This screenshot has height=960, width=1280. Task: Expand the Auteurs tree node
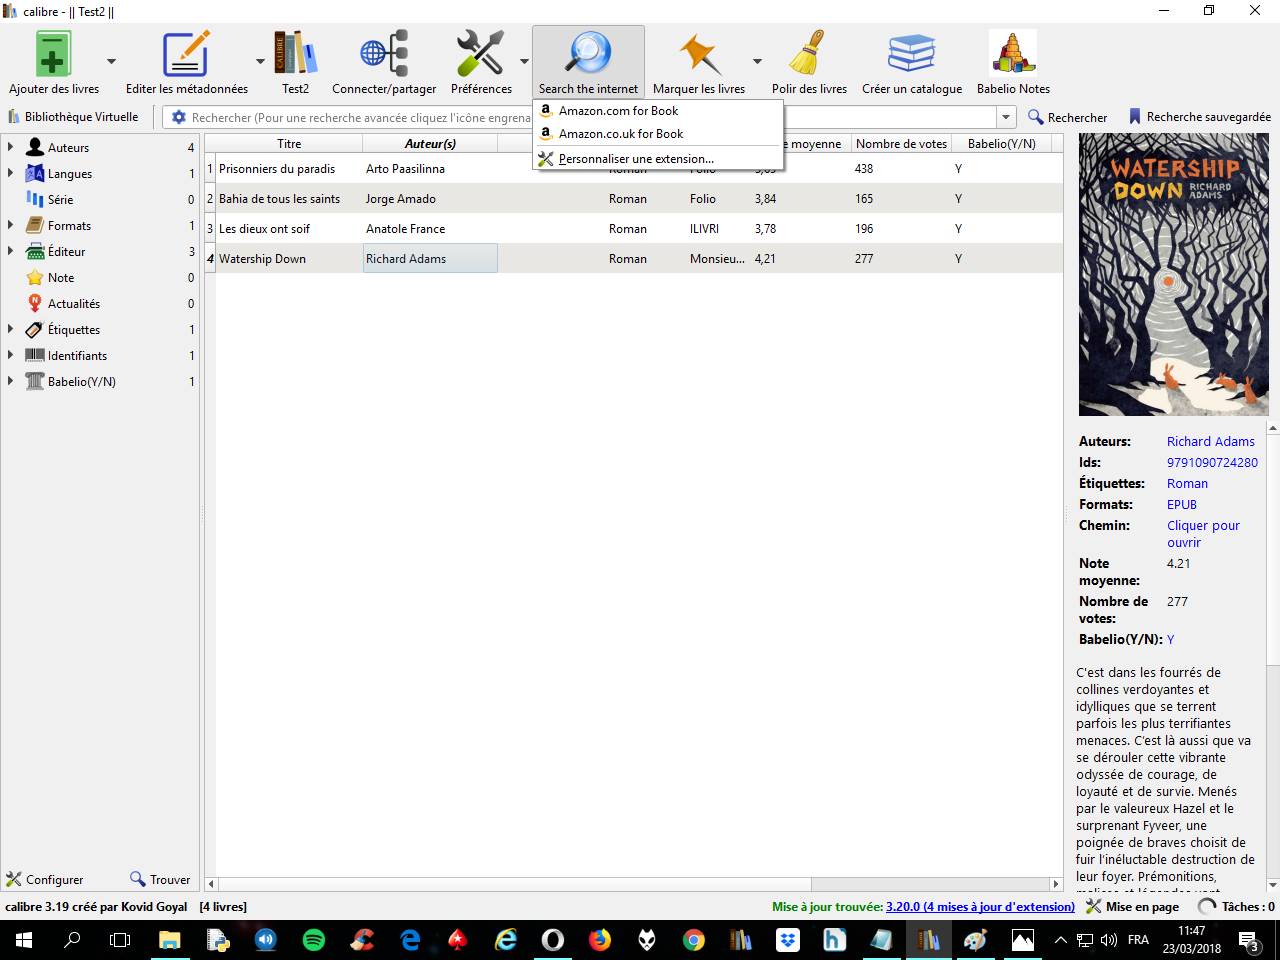(x=10, y=147)
